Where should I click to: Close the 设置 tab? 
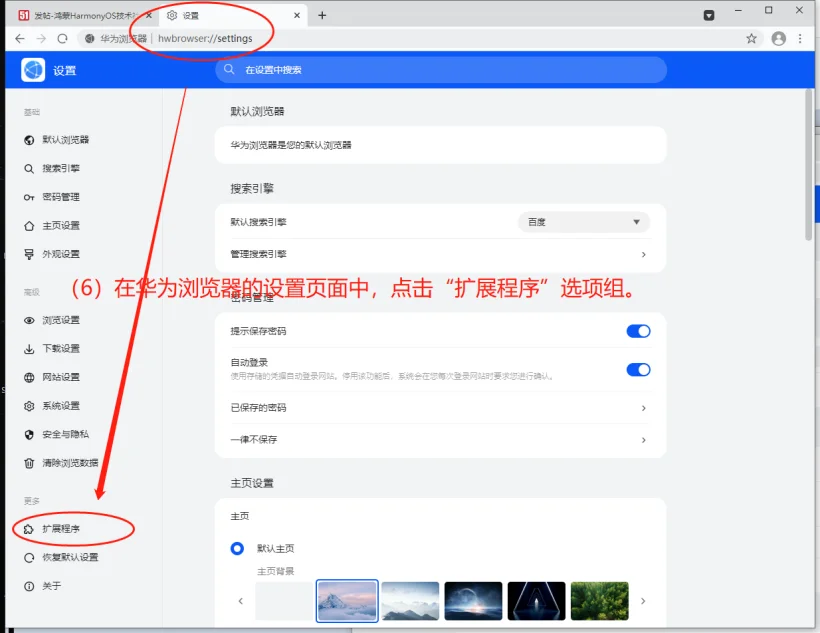[x=297, y=15]
